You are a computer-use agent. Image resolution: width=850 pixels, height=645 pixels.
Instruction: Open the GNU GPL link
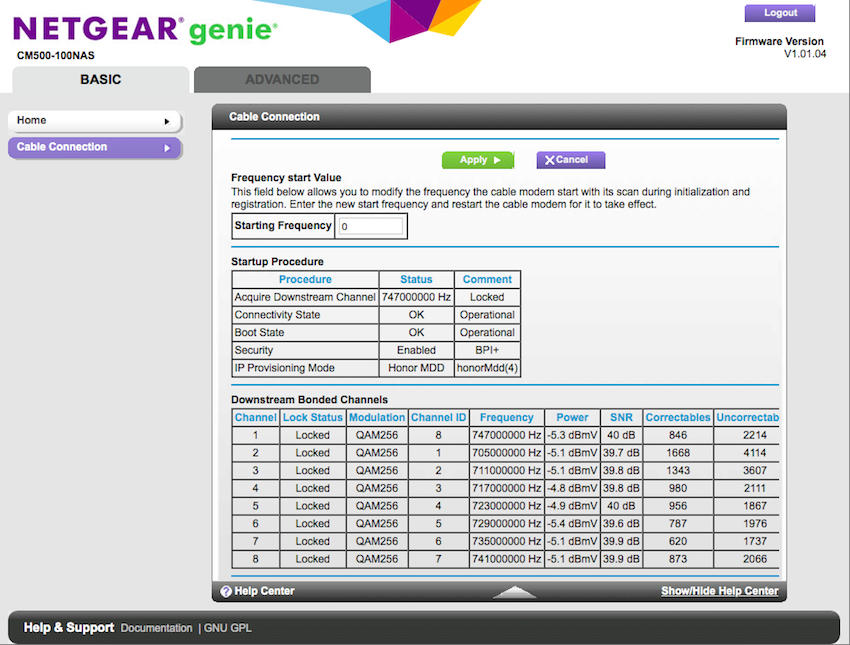[x=228, y=628]
